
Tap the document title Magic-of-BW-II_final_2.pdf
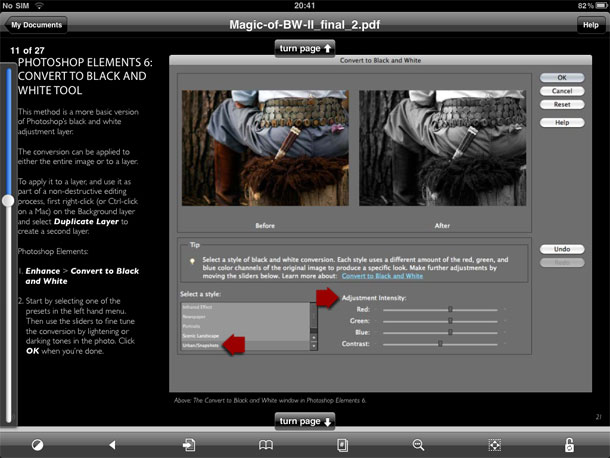[305, 25]
